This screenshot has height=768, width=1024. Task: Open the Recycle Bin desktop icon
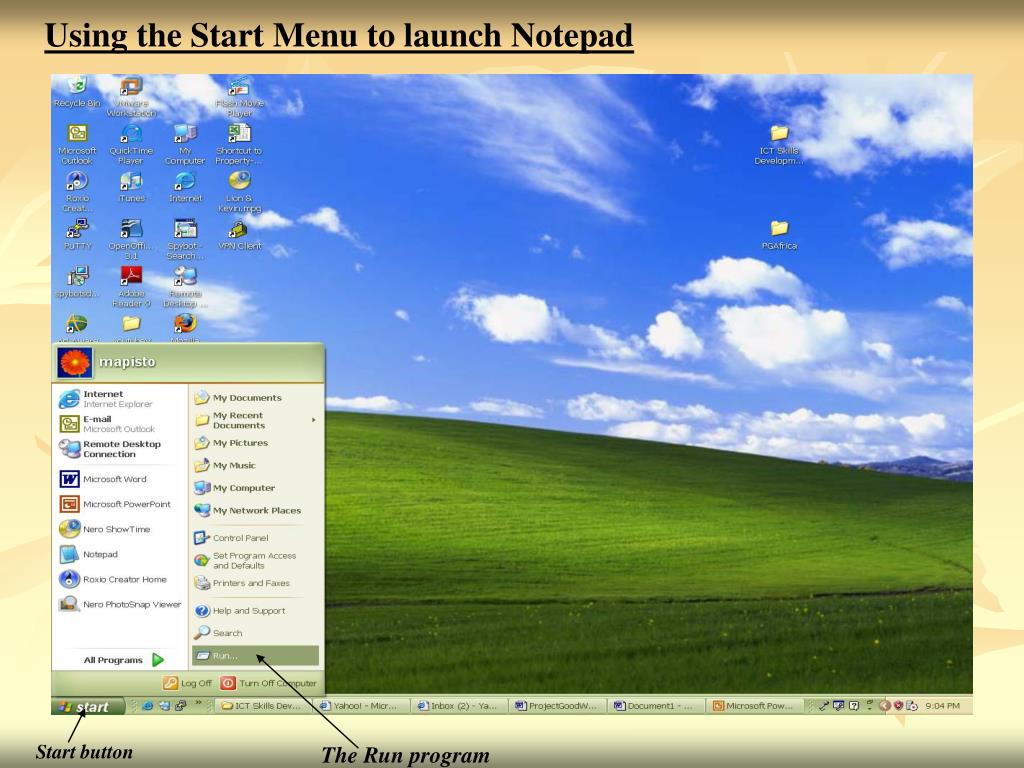77,91
